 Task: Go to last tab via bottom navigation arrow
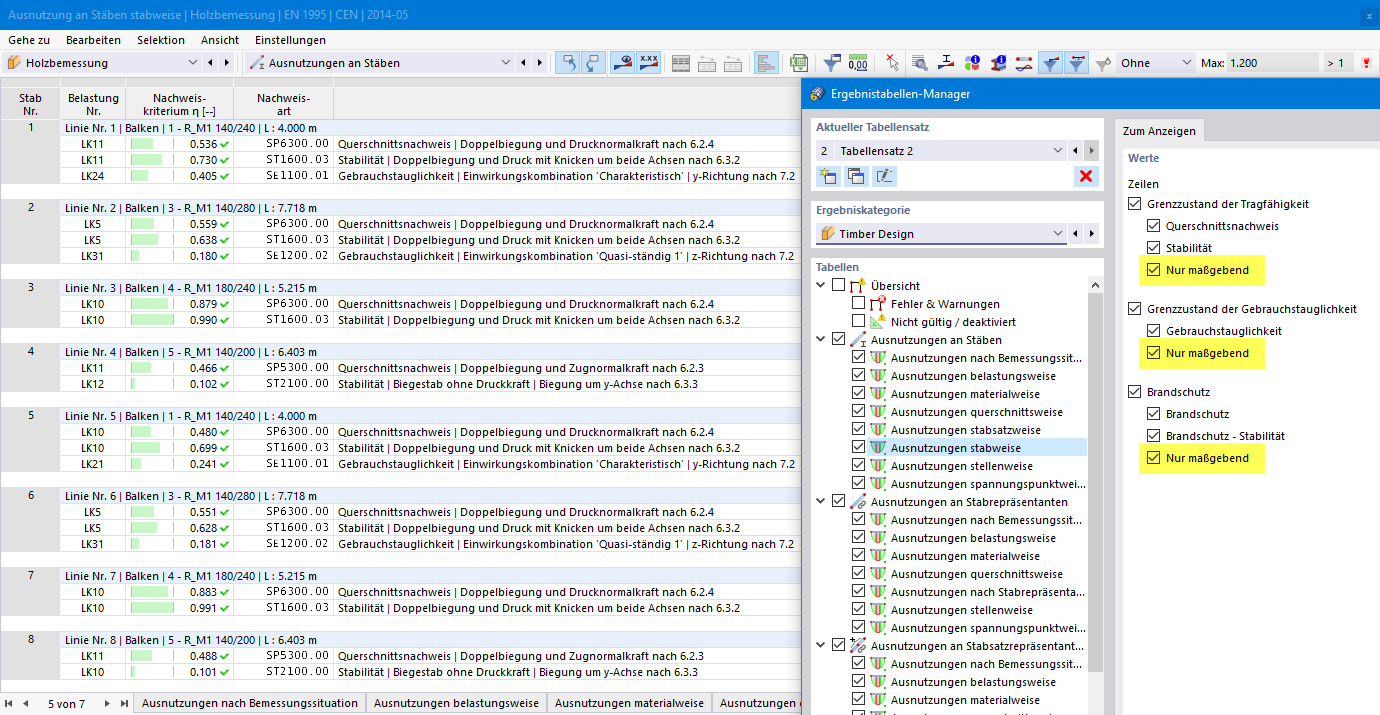pos(124,703)
